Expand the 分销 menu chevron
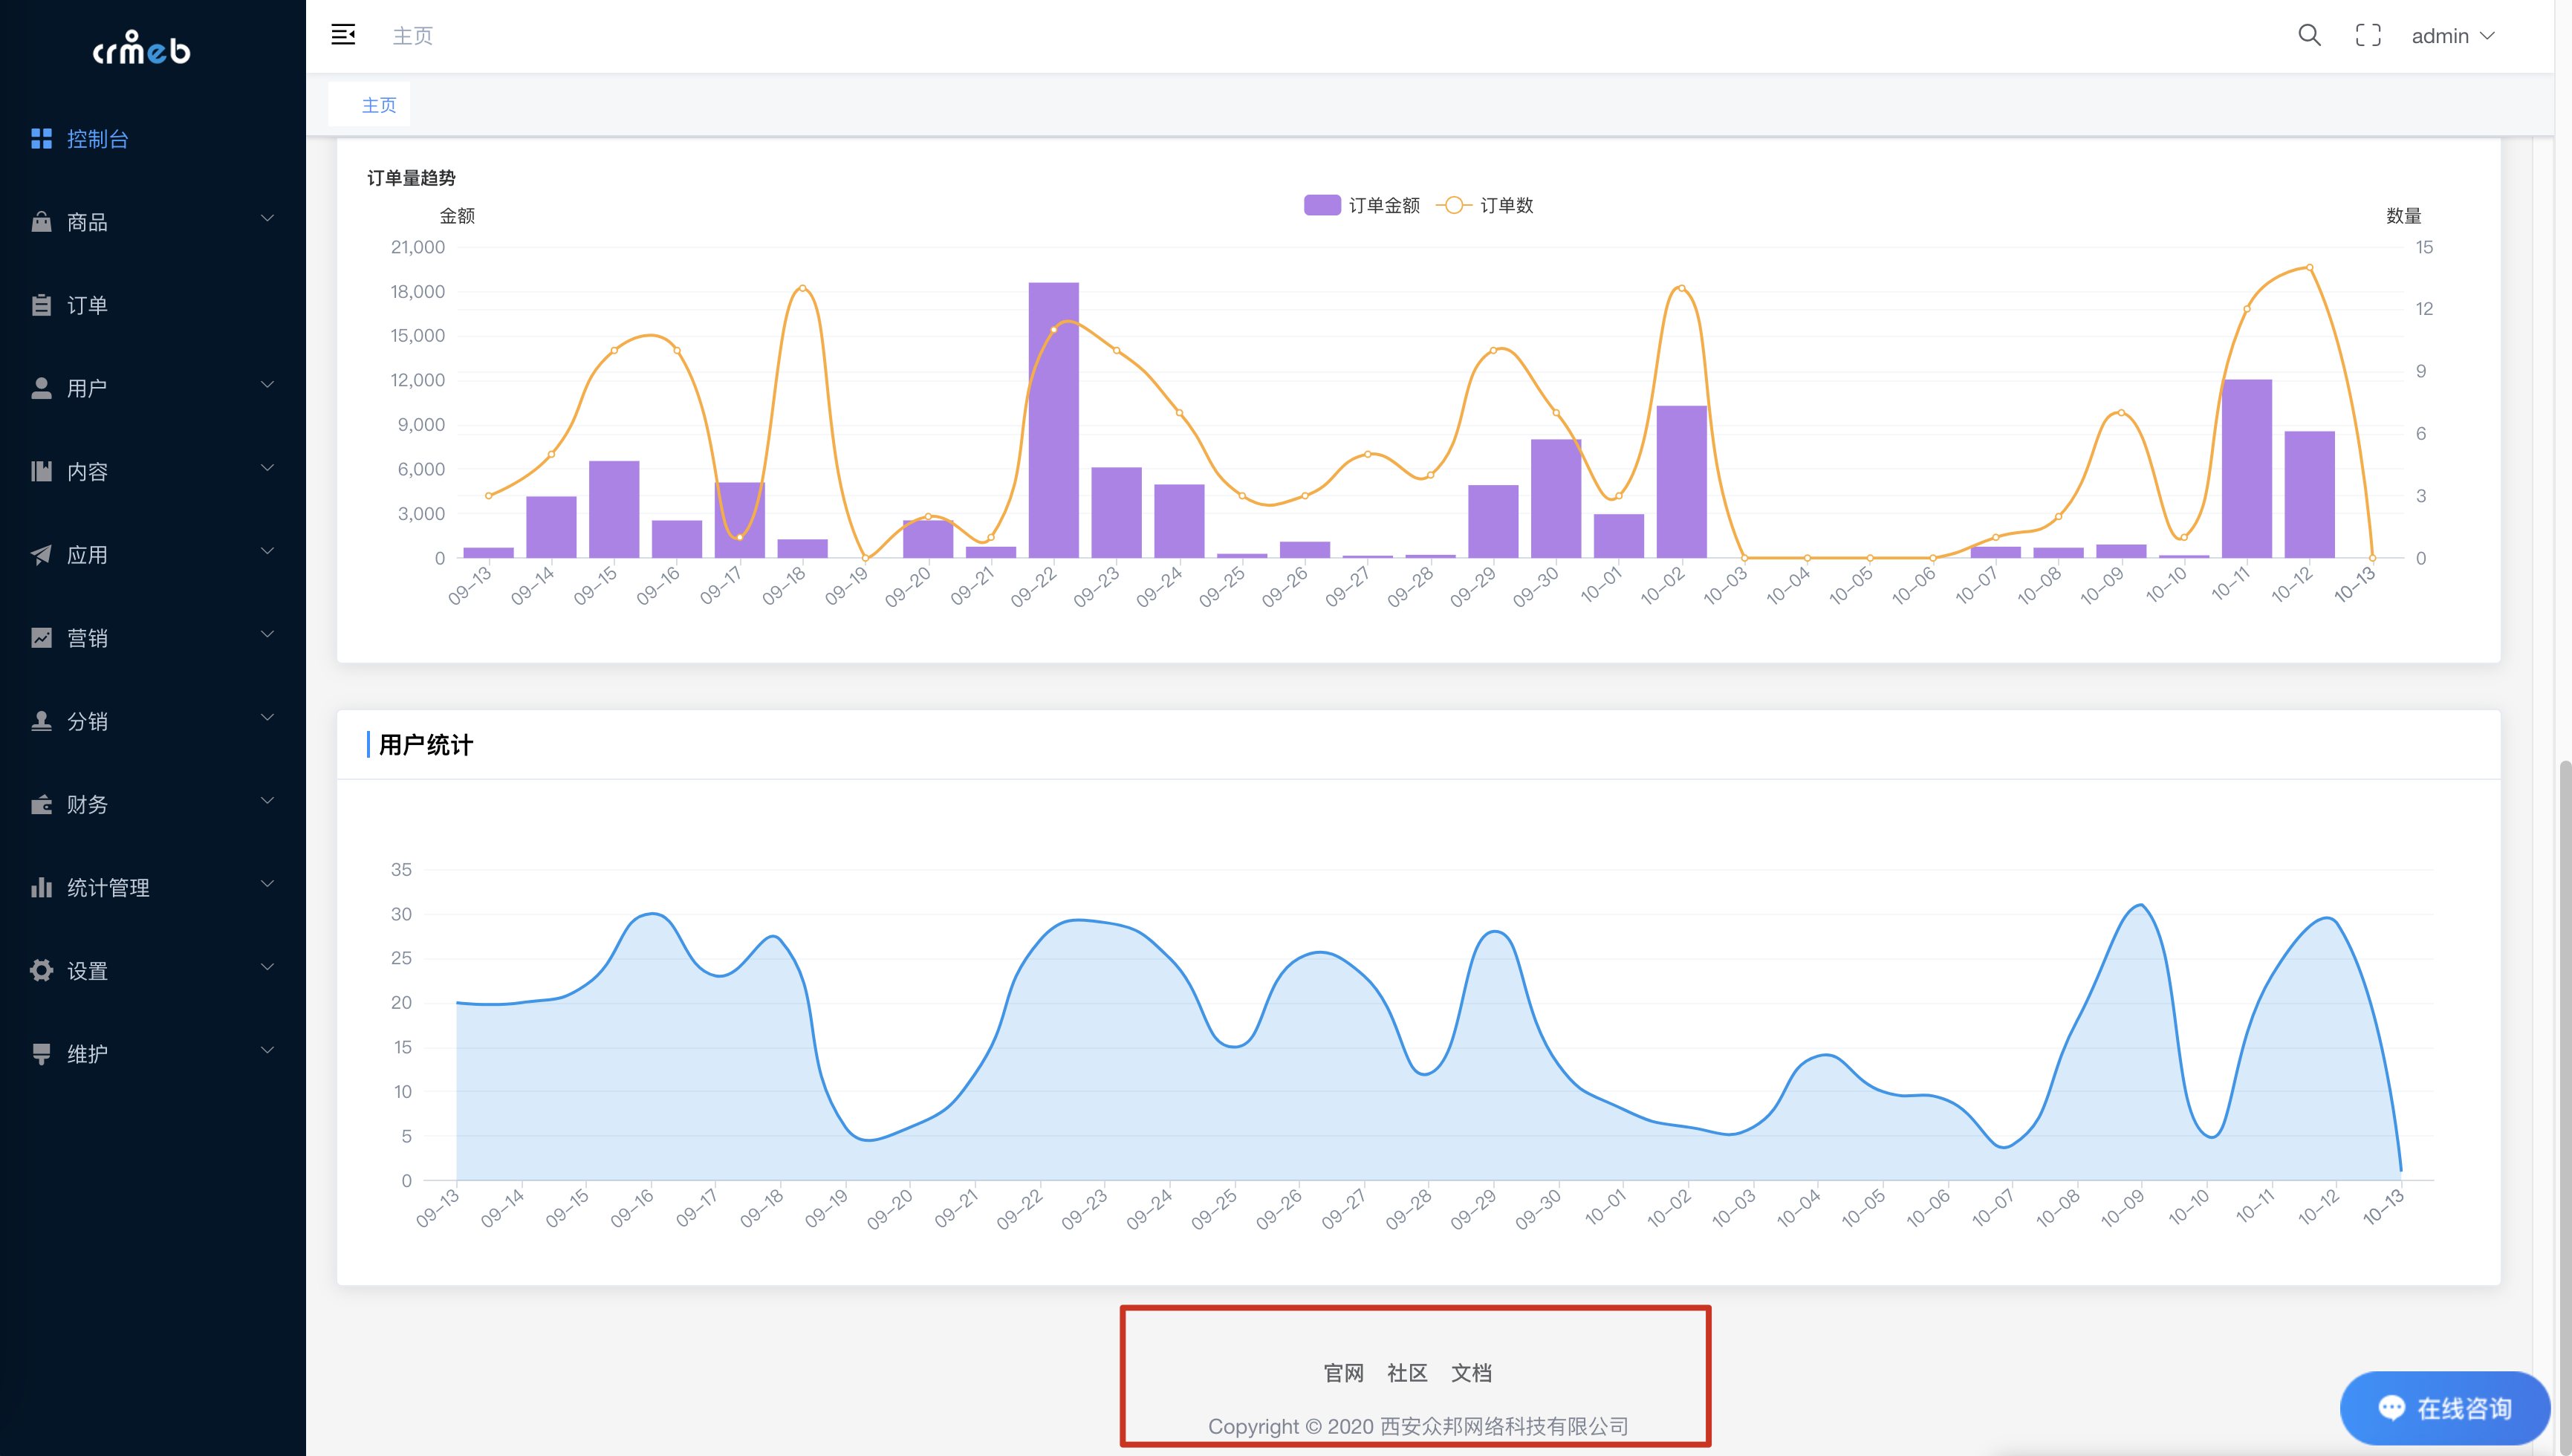 click(267, 717)
